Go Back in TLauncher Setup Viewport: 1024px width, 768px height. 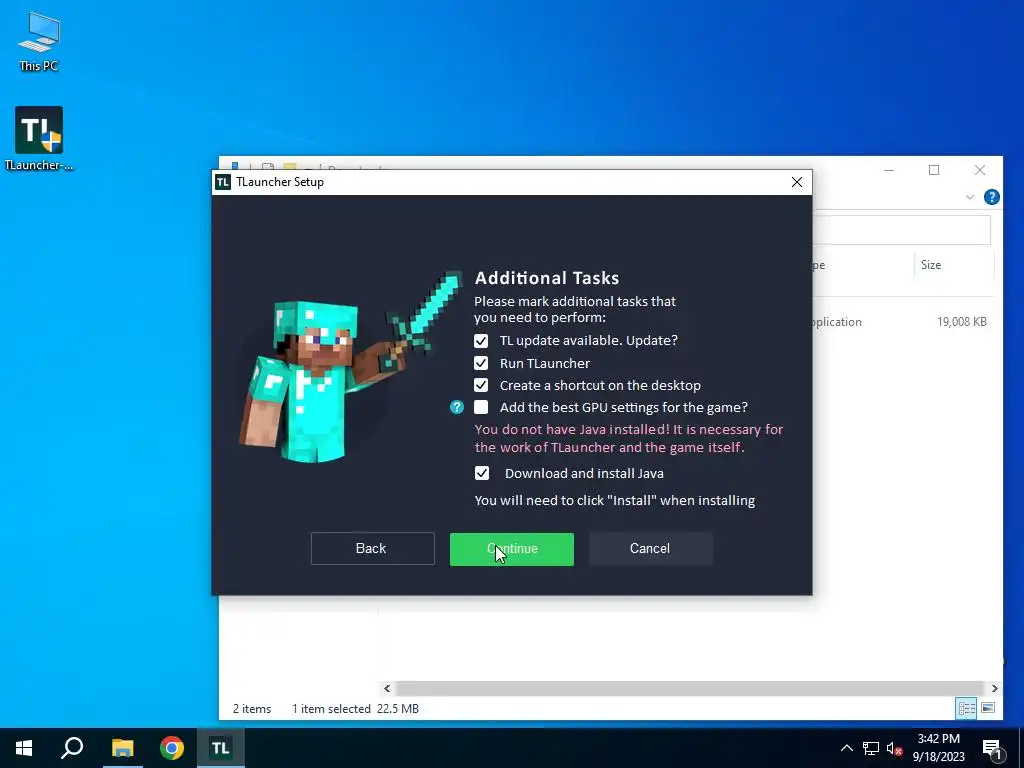[372, 549]
